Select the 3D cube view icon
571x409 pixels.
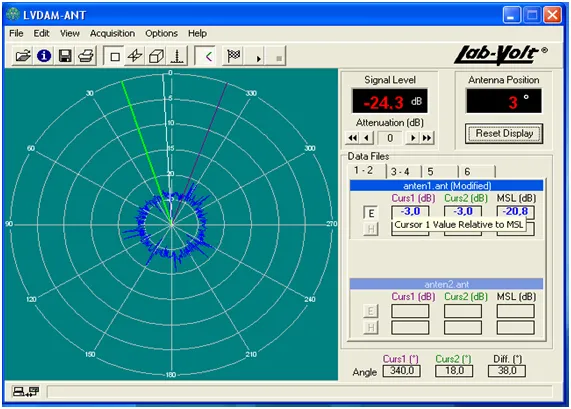(157, 56)
